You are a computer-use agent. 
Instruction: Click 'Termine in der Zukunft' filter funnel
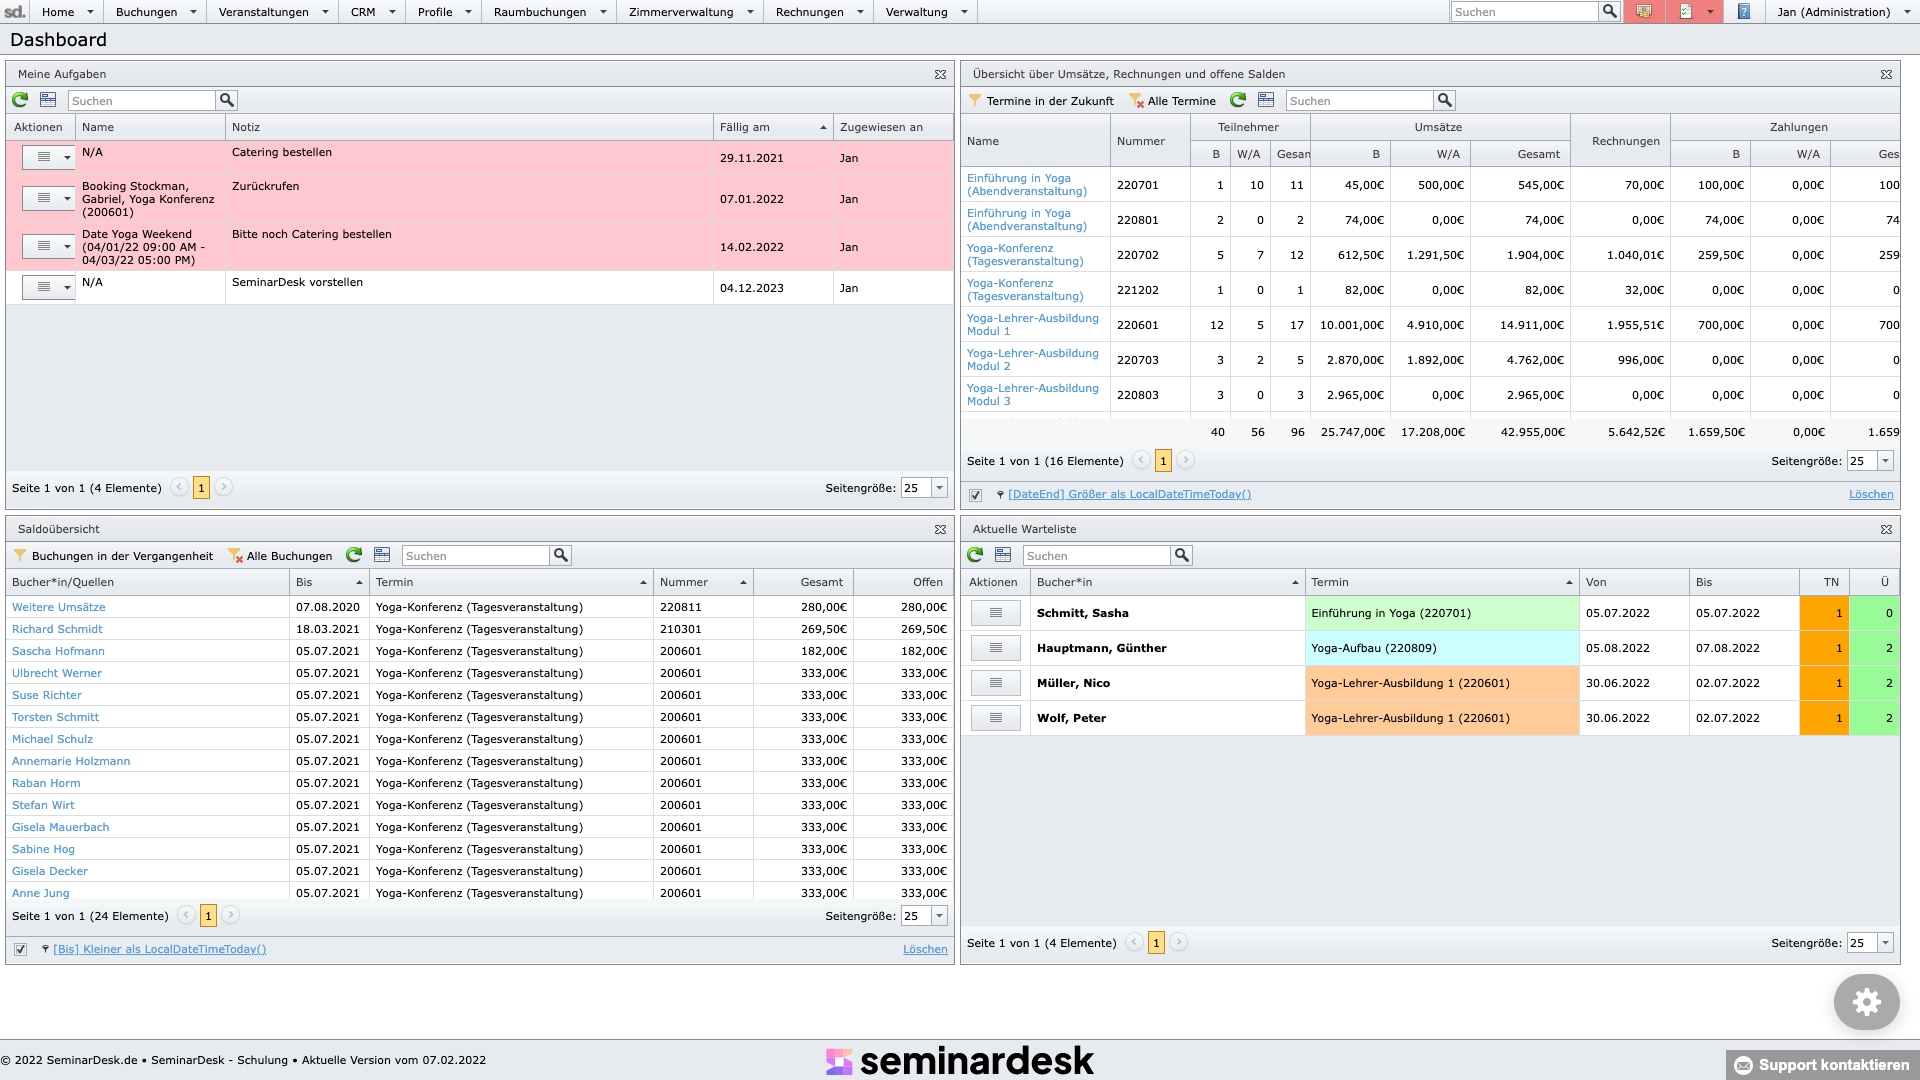975,100
